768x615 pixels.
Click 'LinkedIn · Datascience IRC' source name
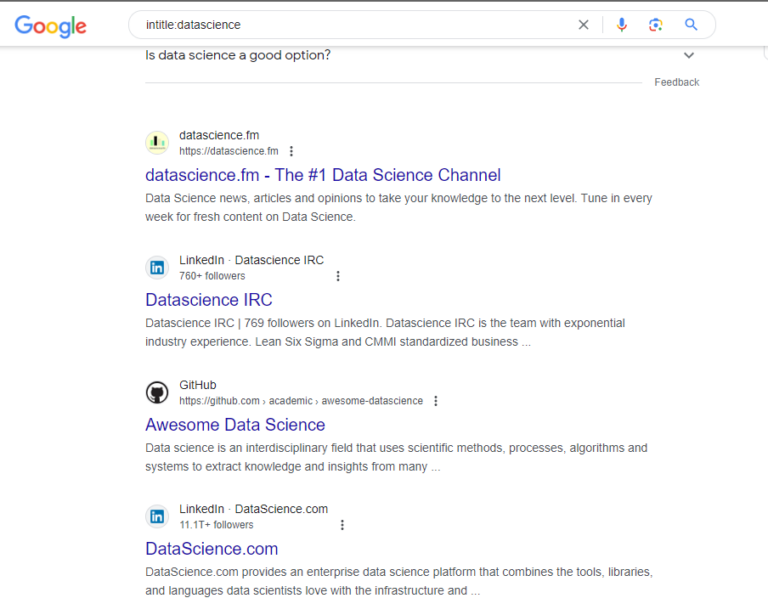pos(251,260)
